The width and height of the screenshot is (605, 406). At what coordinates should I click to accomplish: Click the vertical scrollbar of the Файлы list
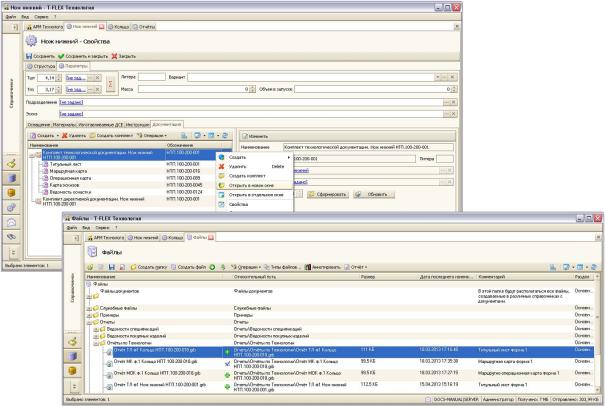(597, 334)
